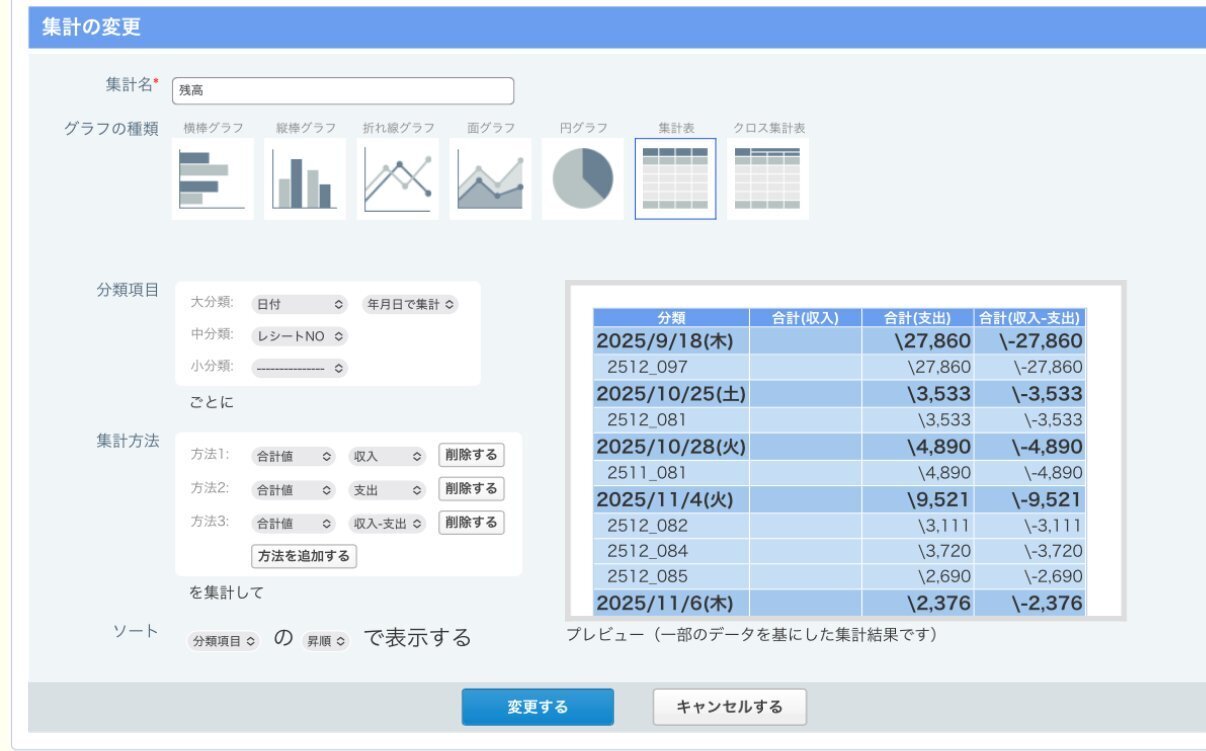Pick the 円グラフ pie chart icon
This screenshot has height=751, width=1206.
(x=583, y=179)
